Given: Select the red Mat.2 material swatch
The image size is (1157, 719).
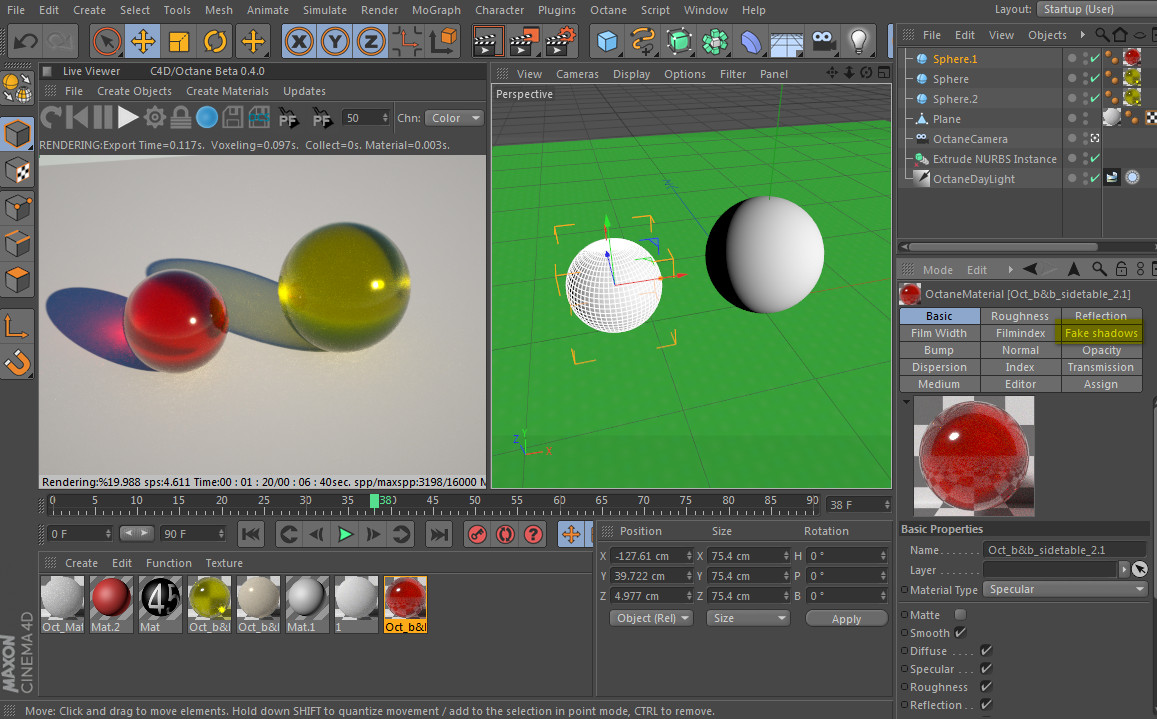Looking at the screenshot, I should click(x=111, y=605).
